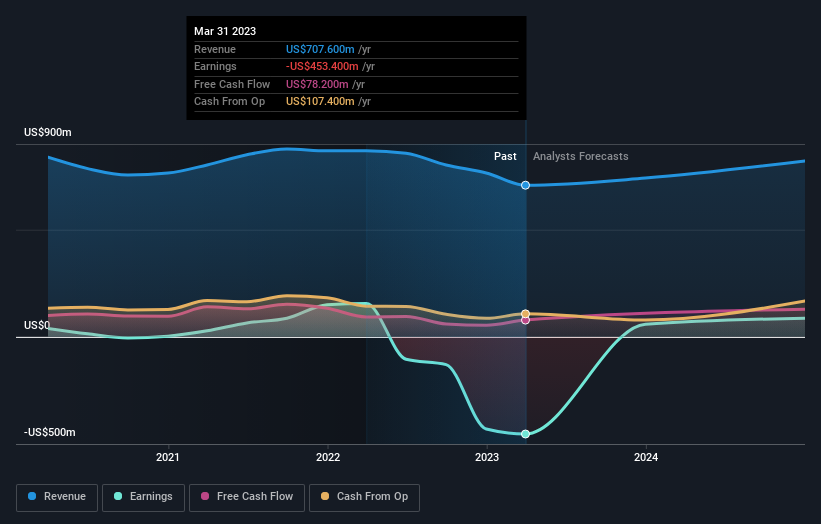Select the Free Cash Flow data point marker

tap(525, 320)
